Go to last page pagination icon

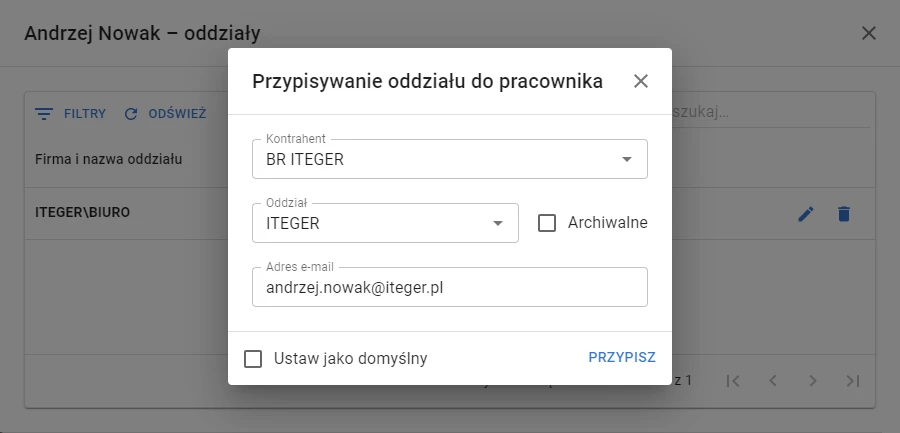click(x=853, y=381)
